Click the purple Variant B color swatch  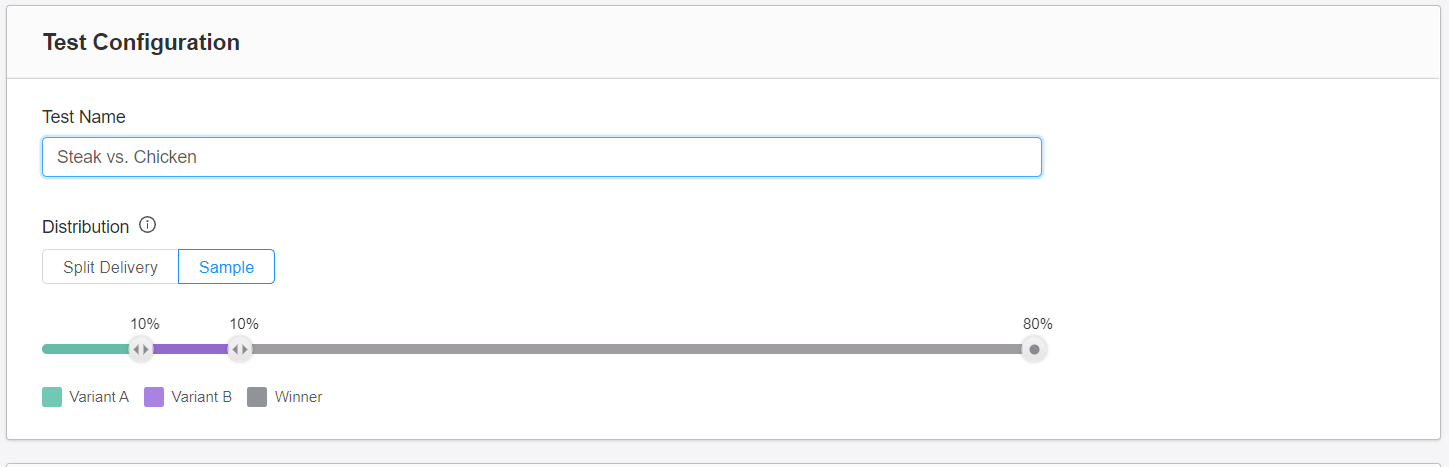(154, 397)
